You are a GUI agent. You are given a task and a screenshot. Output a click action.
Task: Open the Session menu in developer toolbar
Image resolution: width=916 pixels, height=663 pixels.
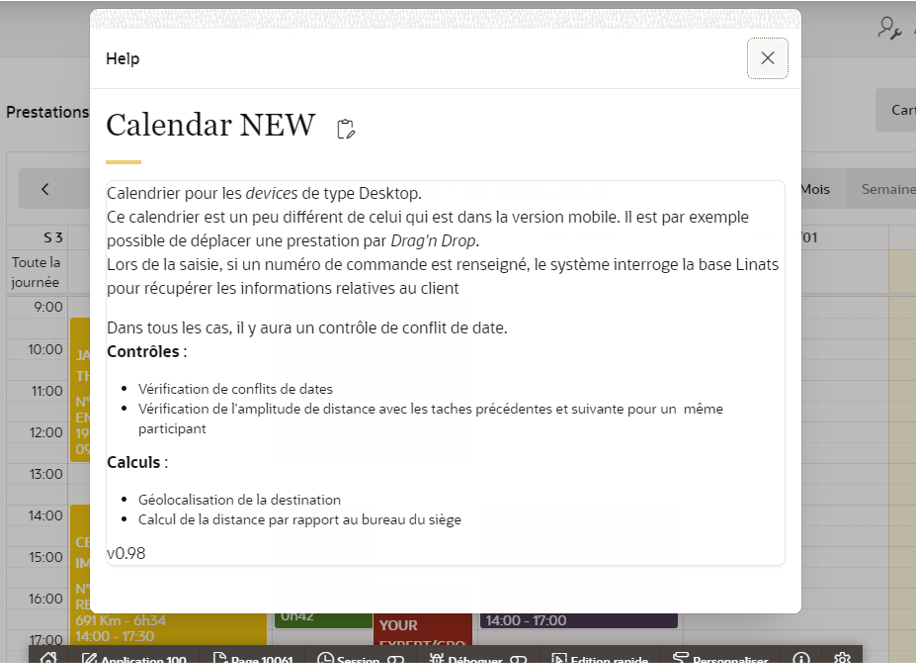click(x=360, y=658)
